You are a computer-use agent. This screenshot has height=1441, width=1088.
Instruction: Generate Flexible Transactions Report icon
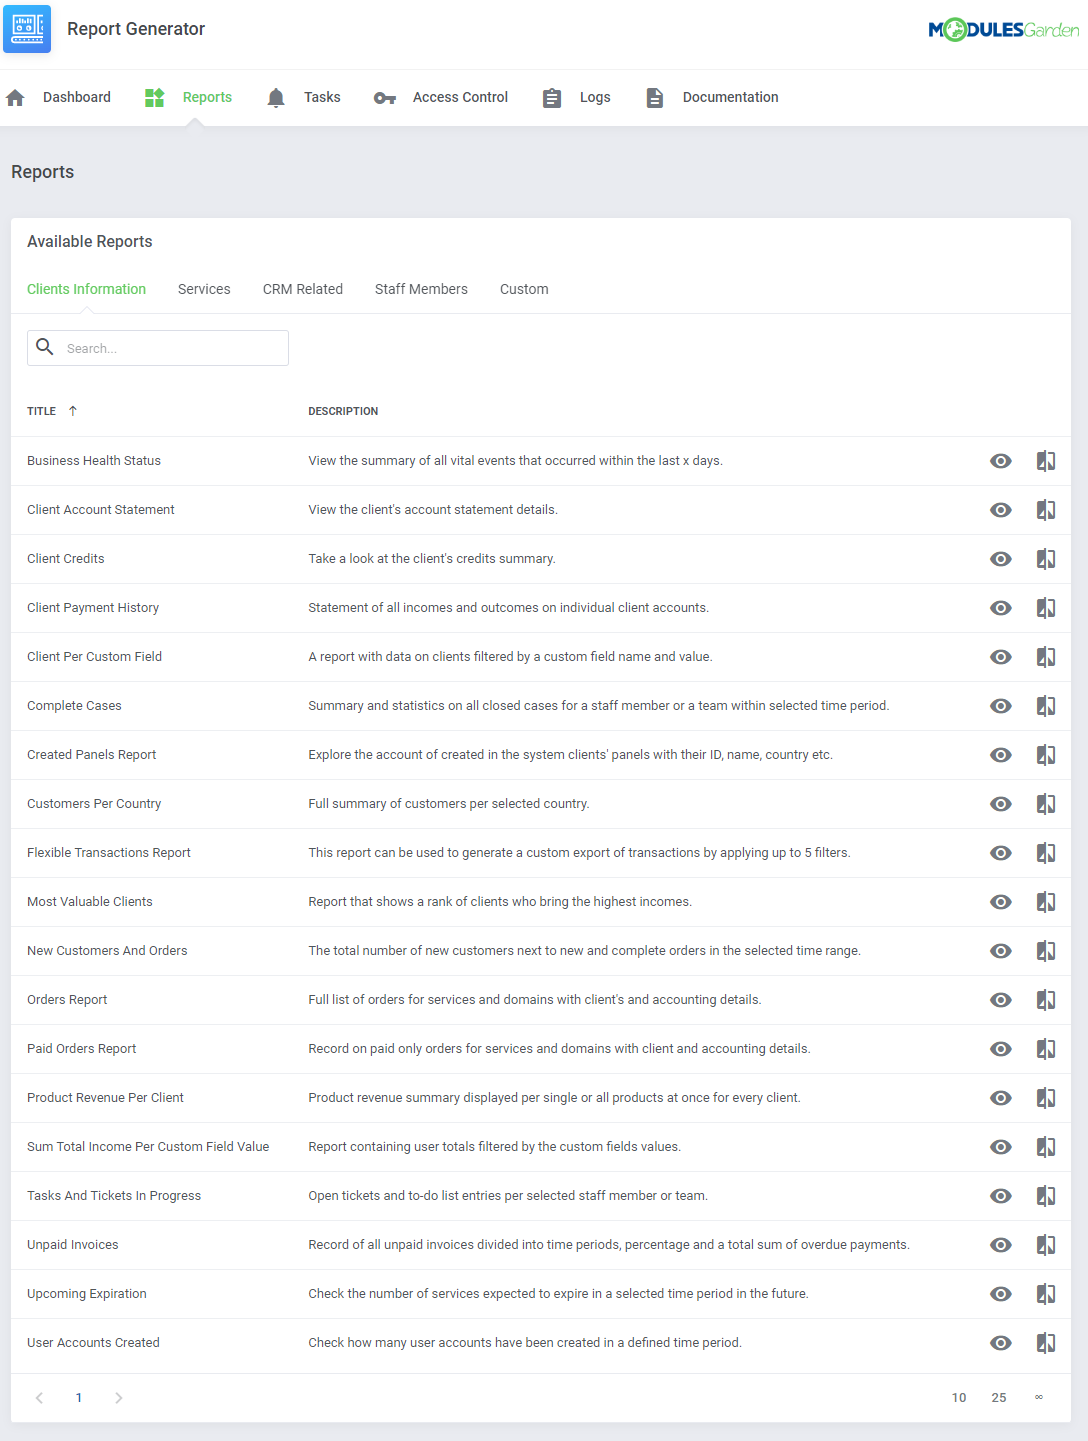(1046, 853)
